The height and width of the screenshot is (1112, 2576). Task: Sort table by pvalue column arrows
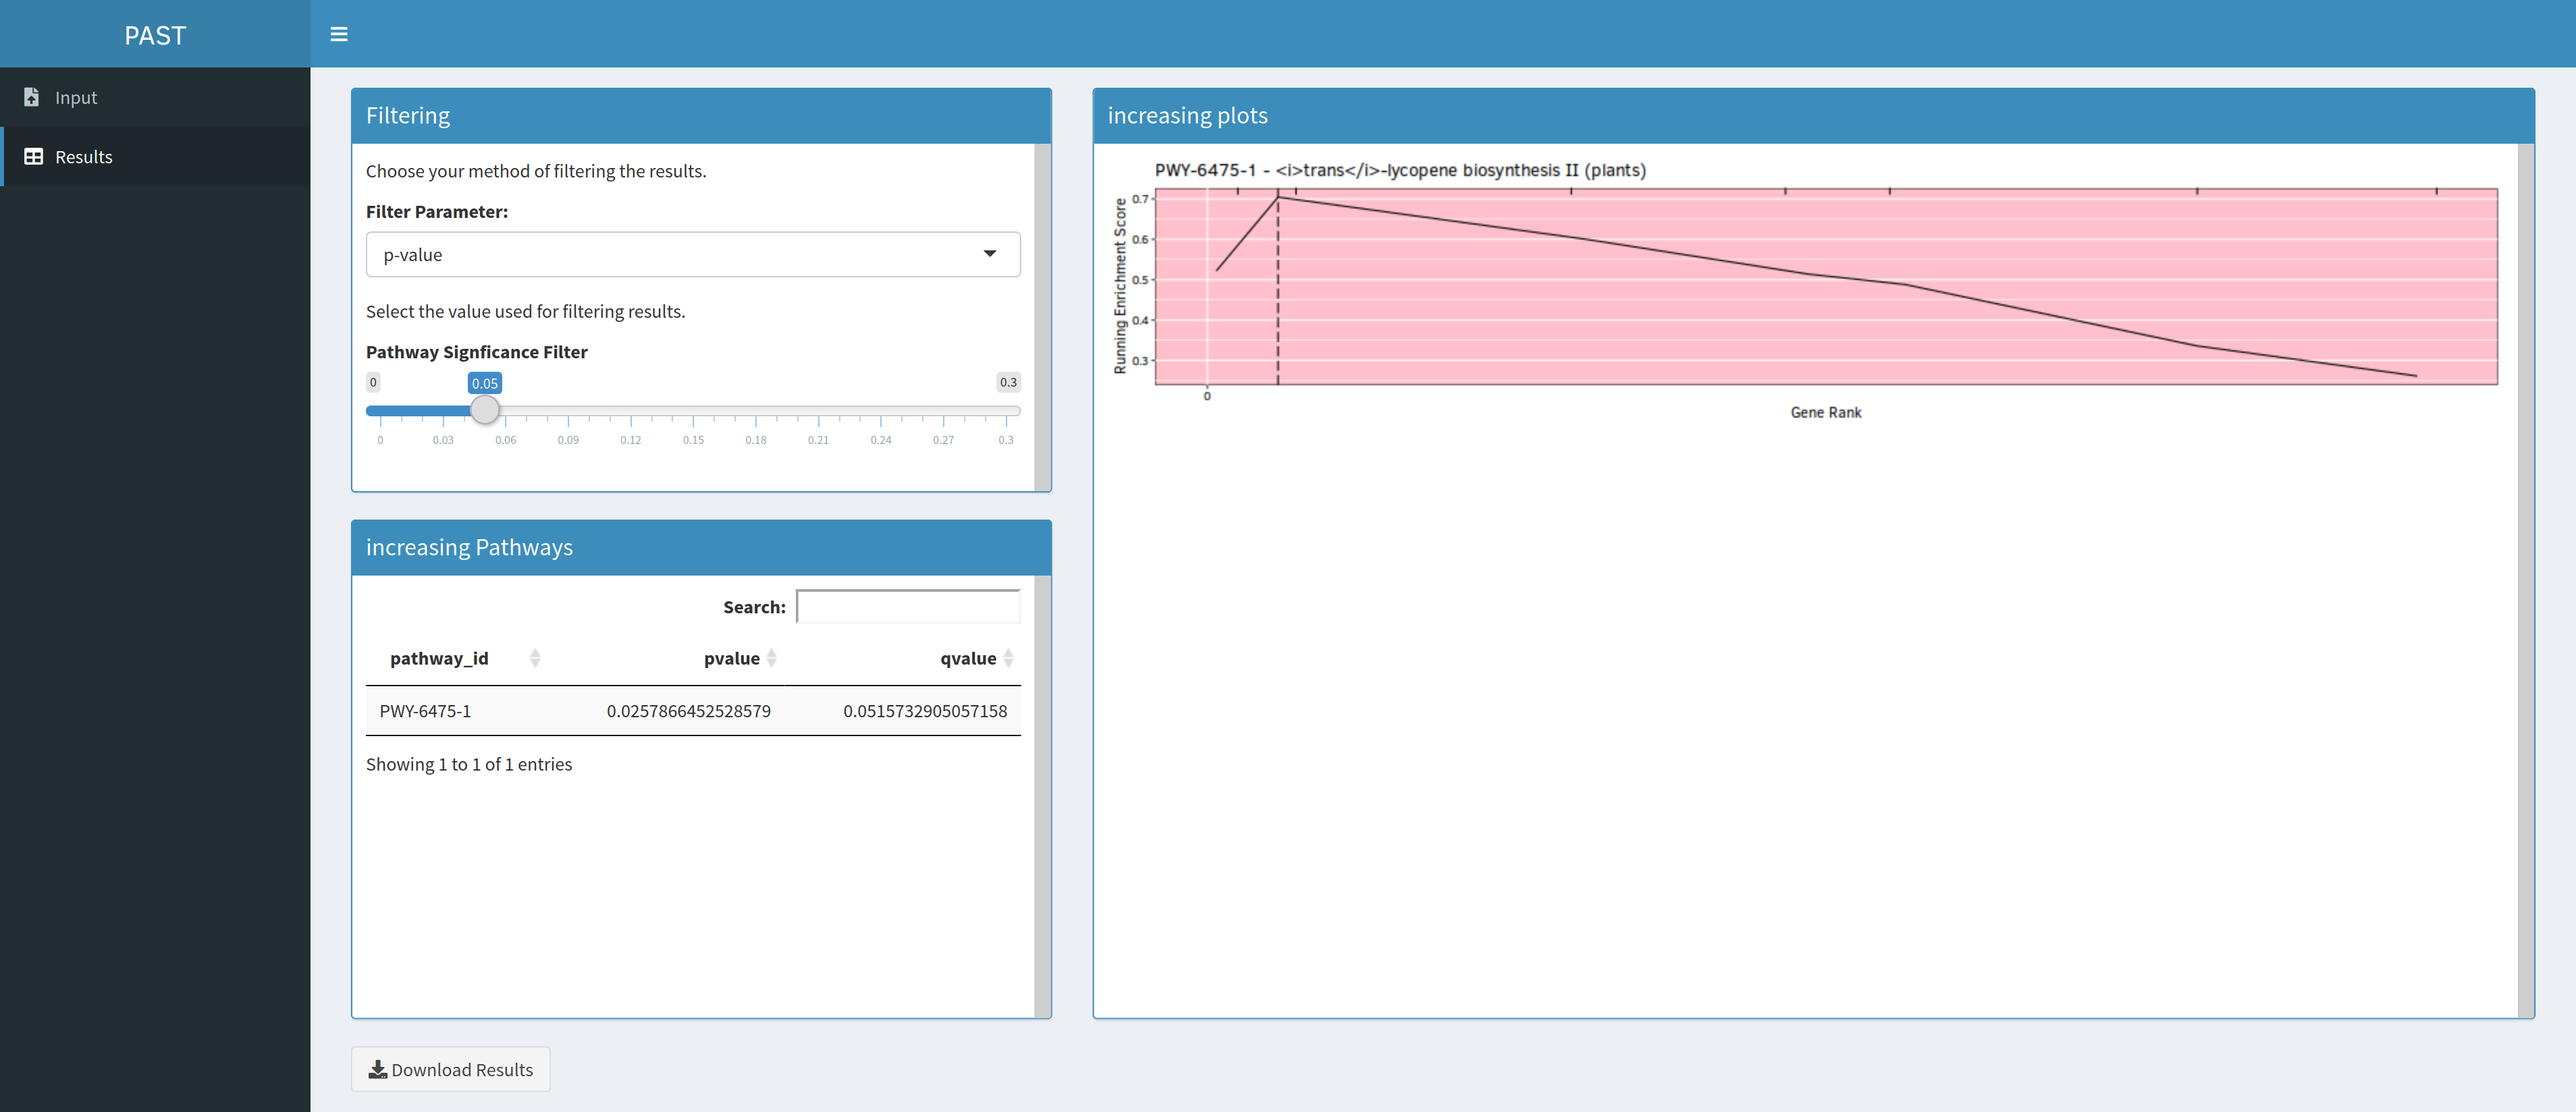click(x=771, y=658)
